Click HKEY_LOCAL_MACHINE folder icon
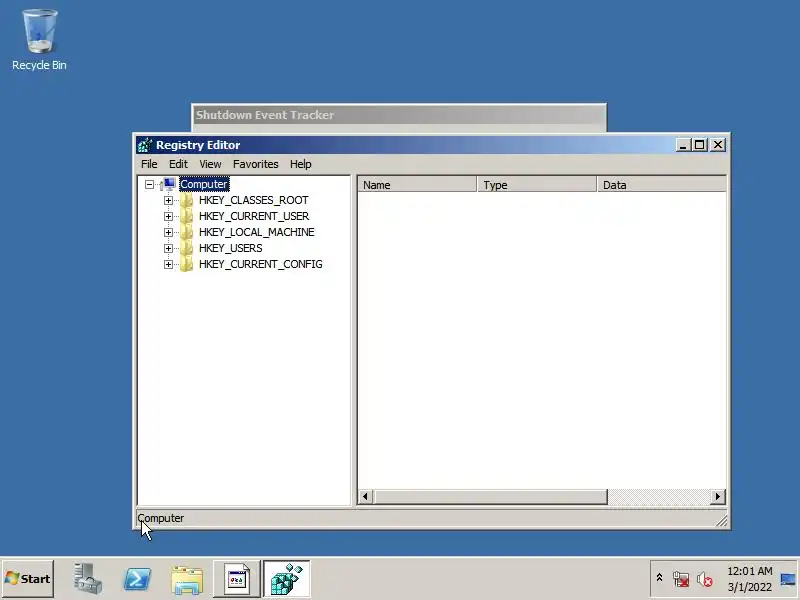 coord(186,232)
